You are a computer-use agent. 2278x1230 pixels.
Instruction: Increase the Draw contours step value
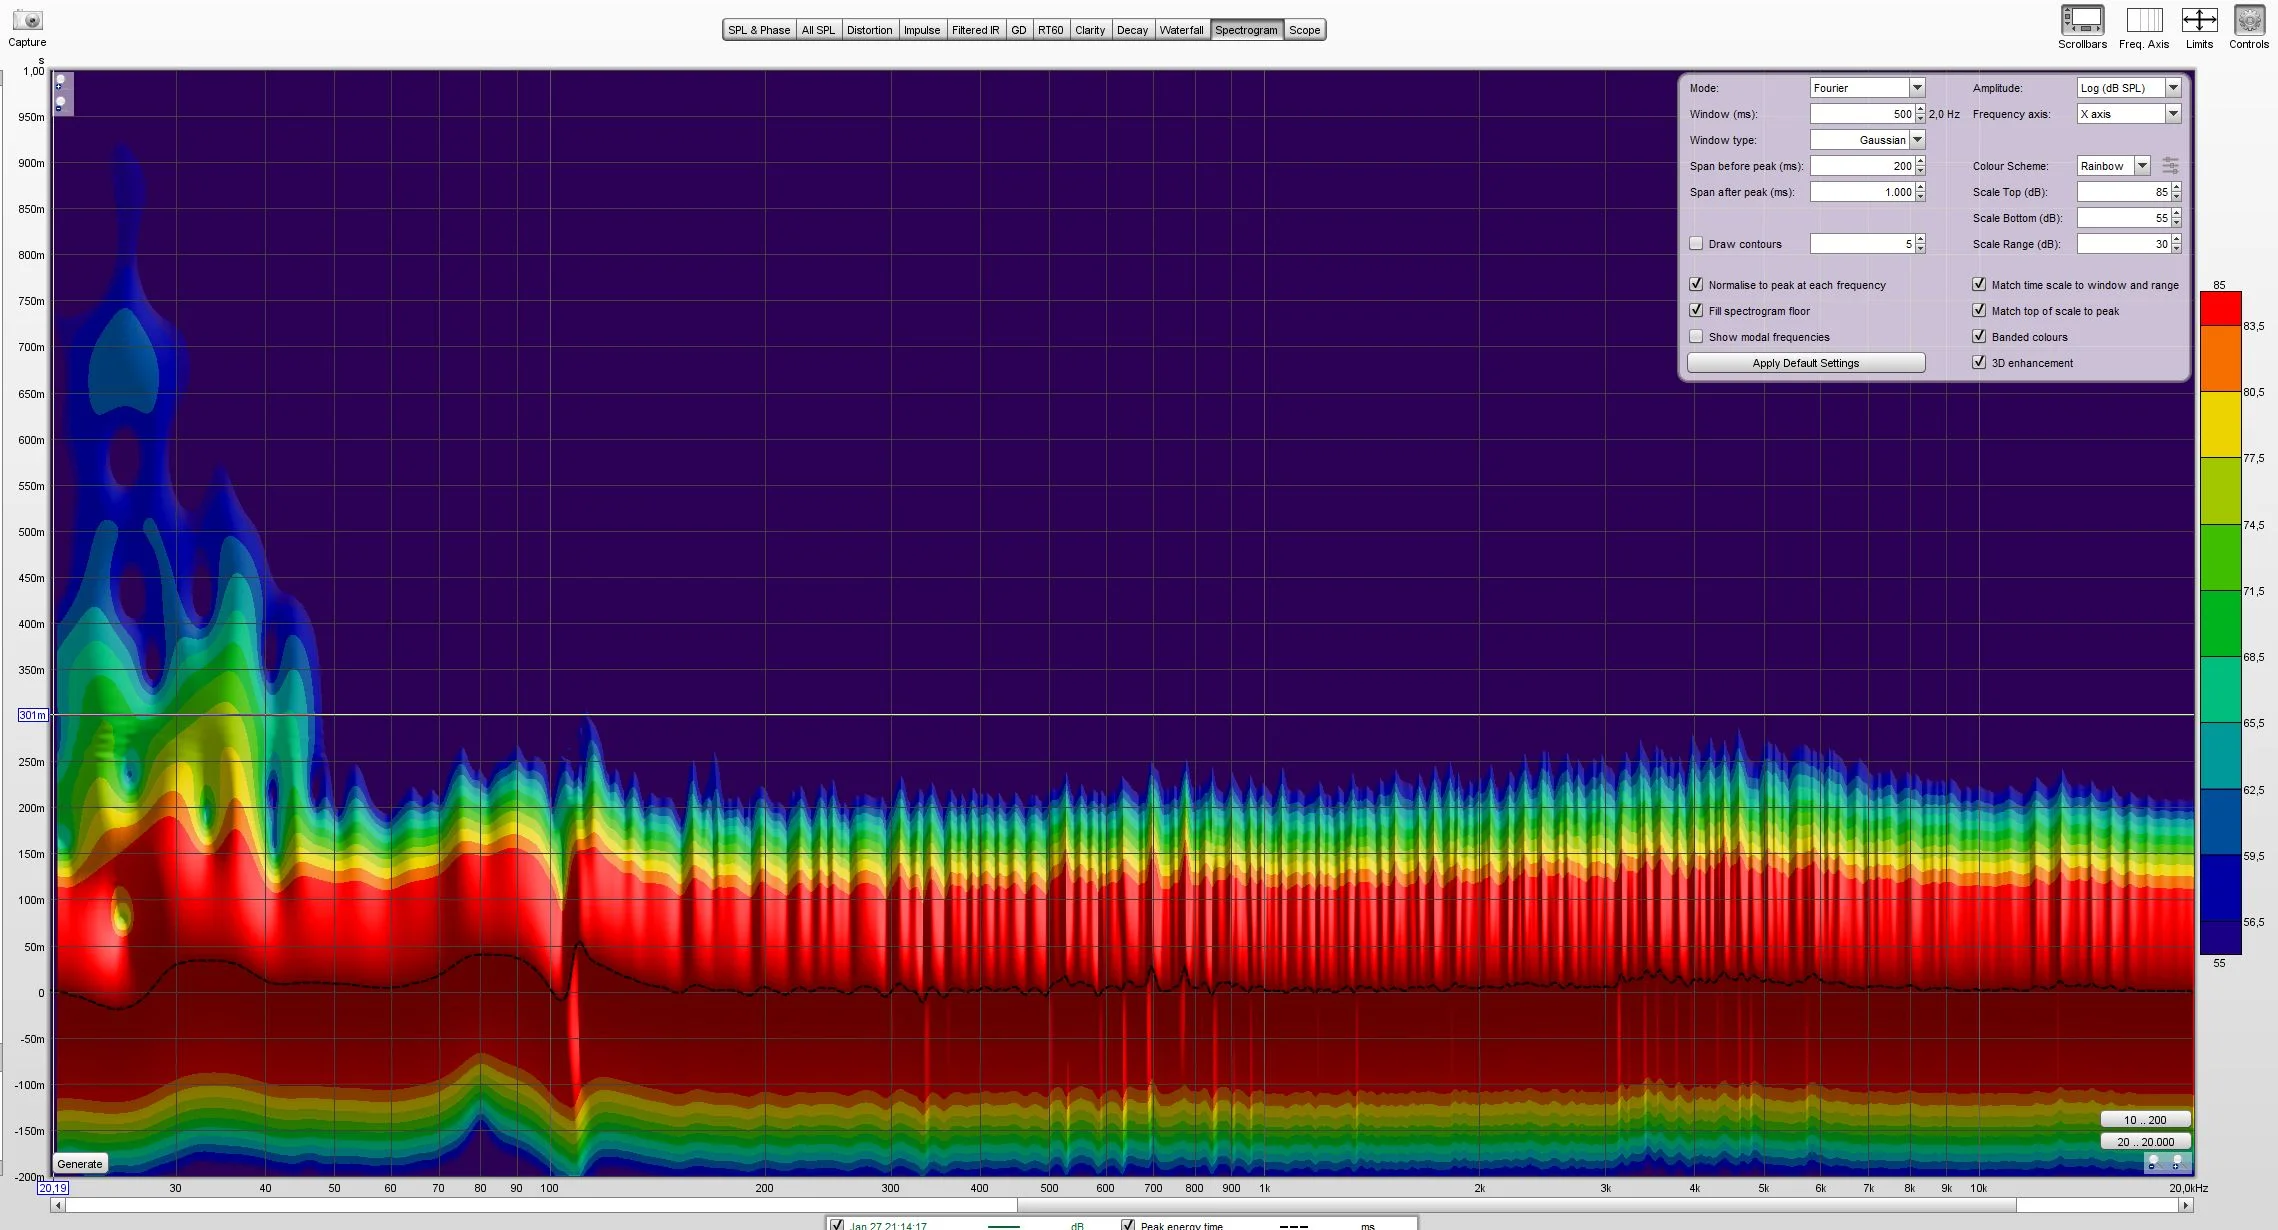pos(1920,240)
